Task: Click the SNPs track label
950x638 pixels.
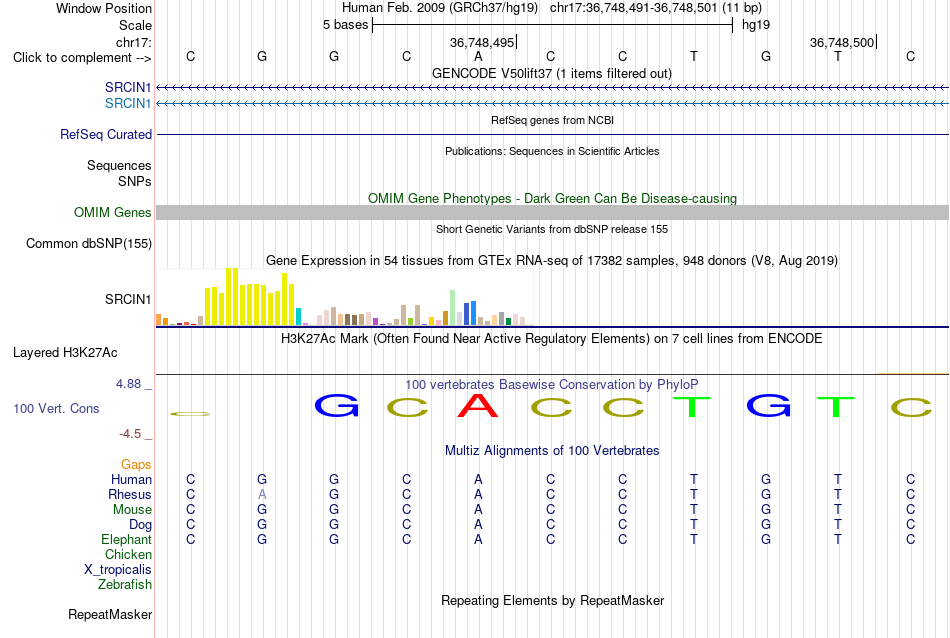Action: point(135,181)
